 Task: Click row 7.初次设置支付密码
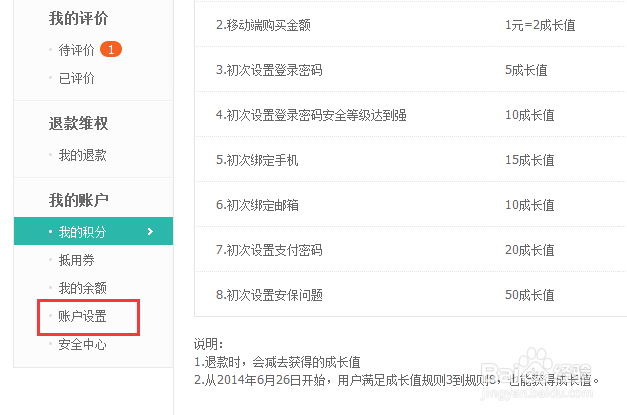coord(269,250)
